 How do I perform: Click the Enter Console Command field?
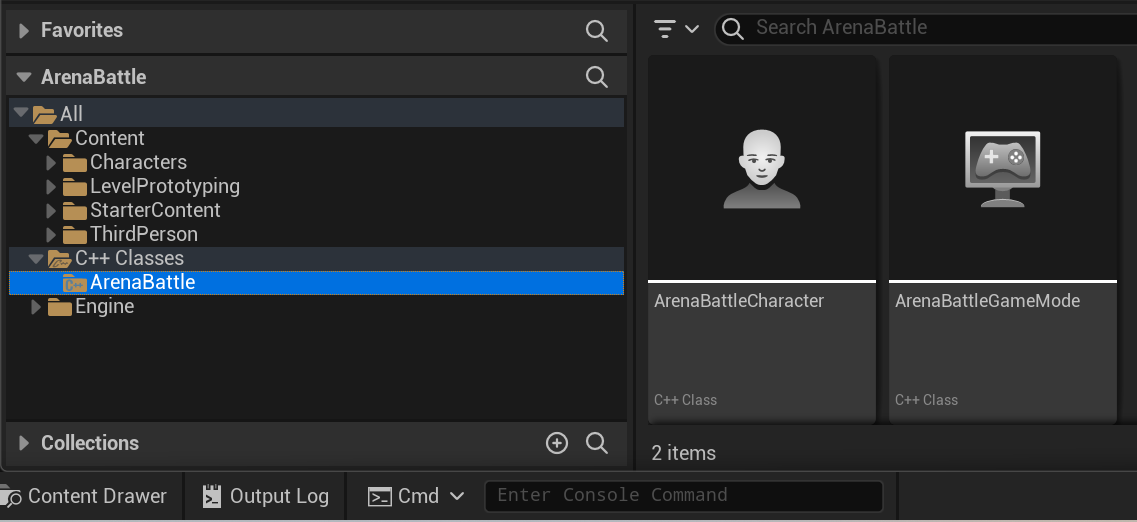[x=684, y=496]
